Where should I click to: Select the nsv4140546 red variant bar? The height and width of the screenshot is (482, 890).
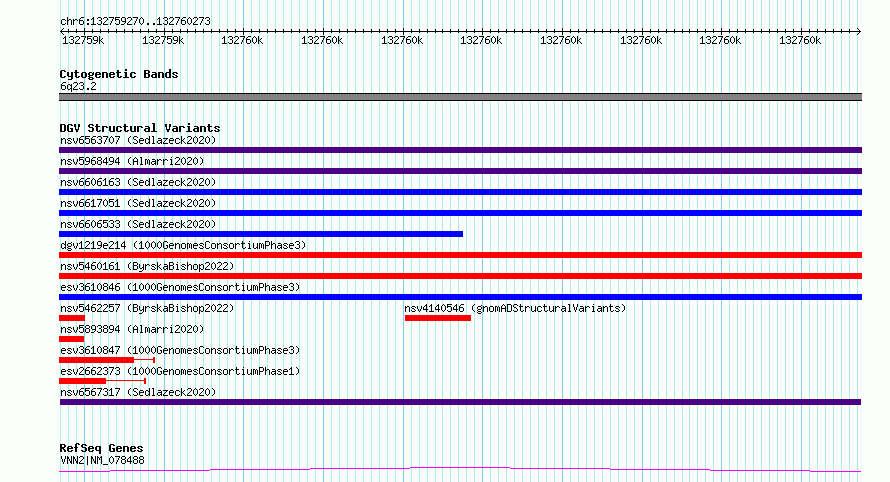438,318
